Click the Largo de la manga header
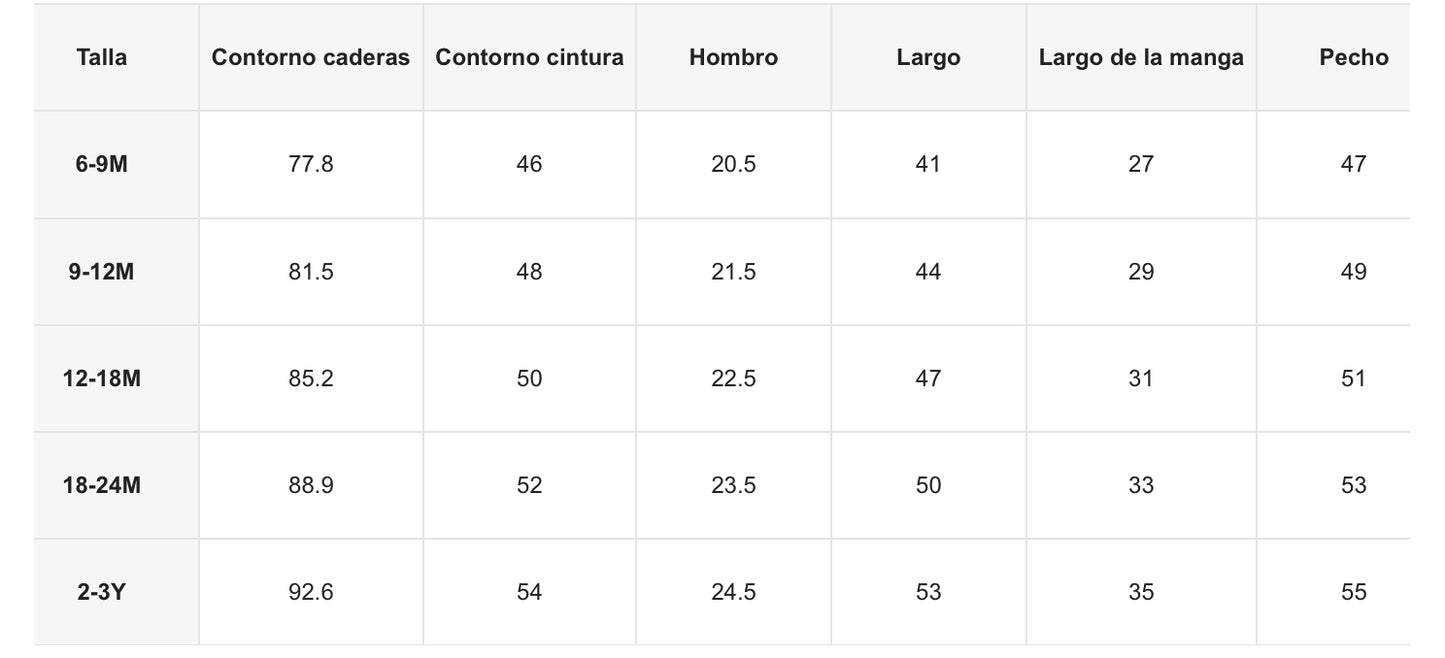 (1141, 58)
